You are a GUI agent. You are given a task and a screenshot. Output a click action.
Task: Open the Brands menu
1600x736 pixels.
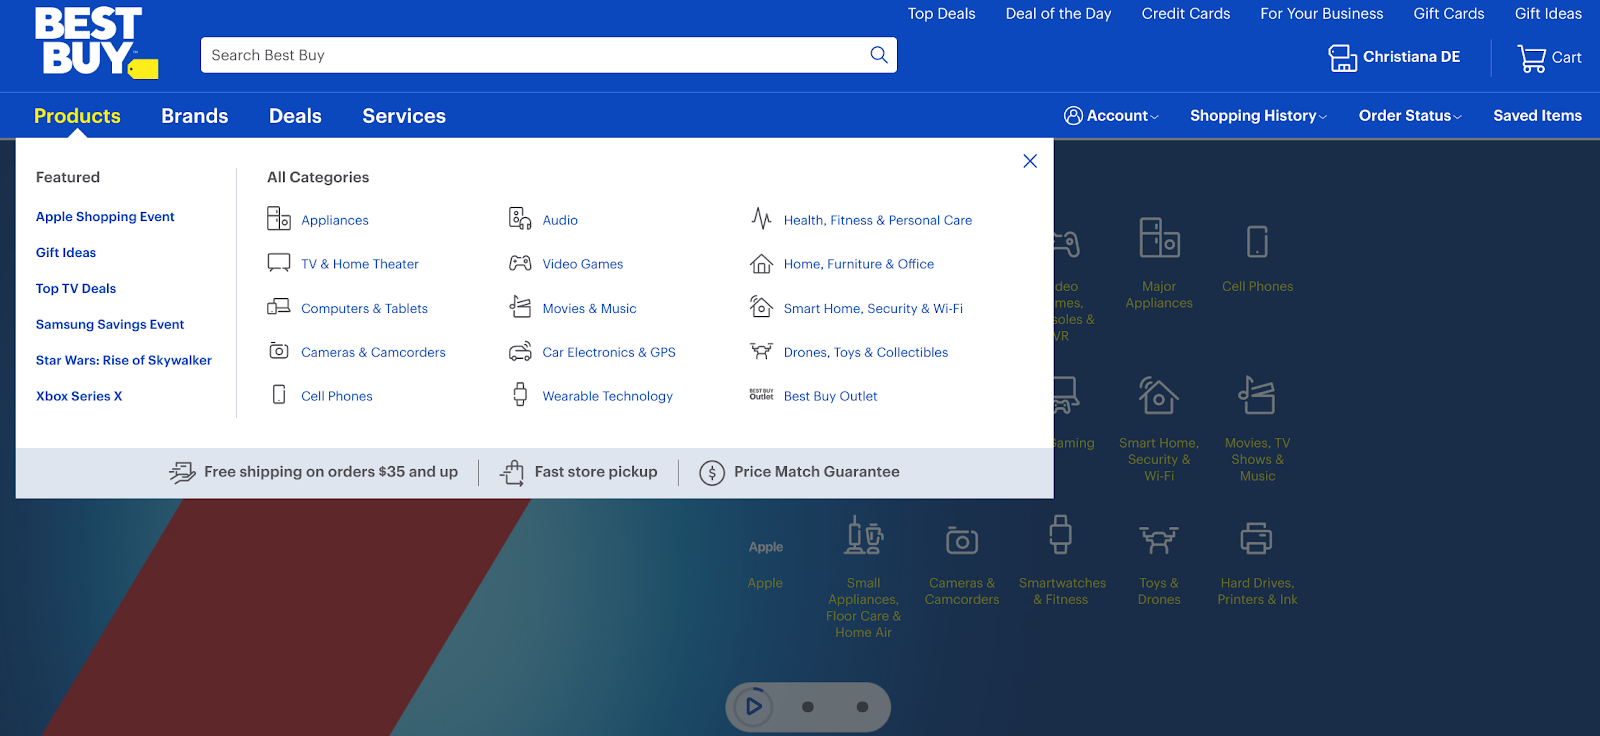[195, 116]
